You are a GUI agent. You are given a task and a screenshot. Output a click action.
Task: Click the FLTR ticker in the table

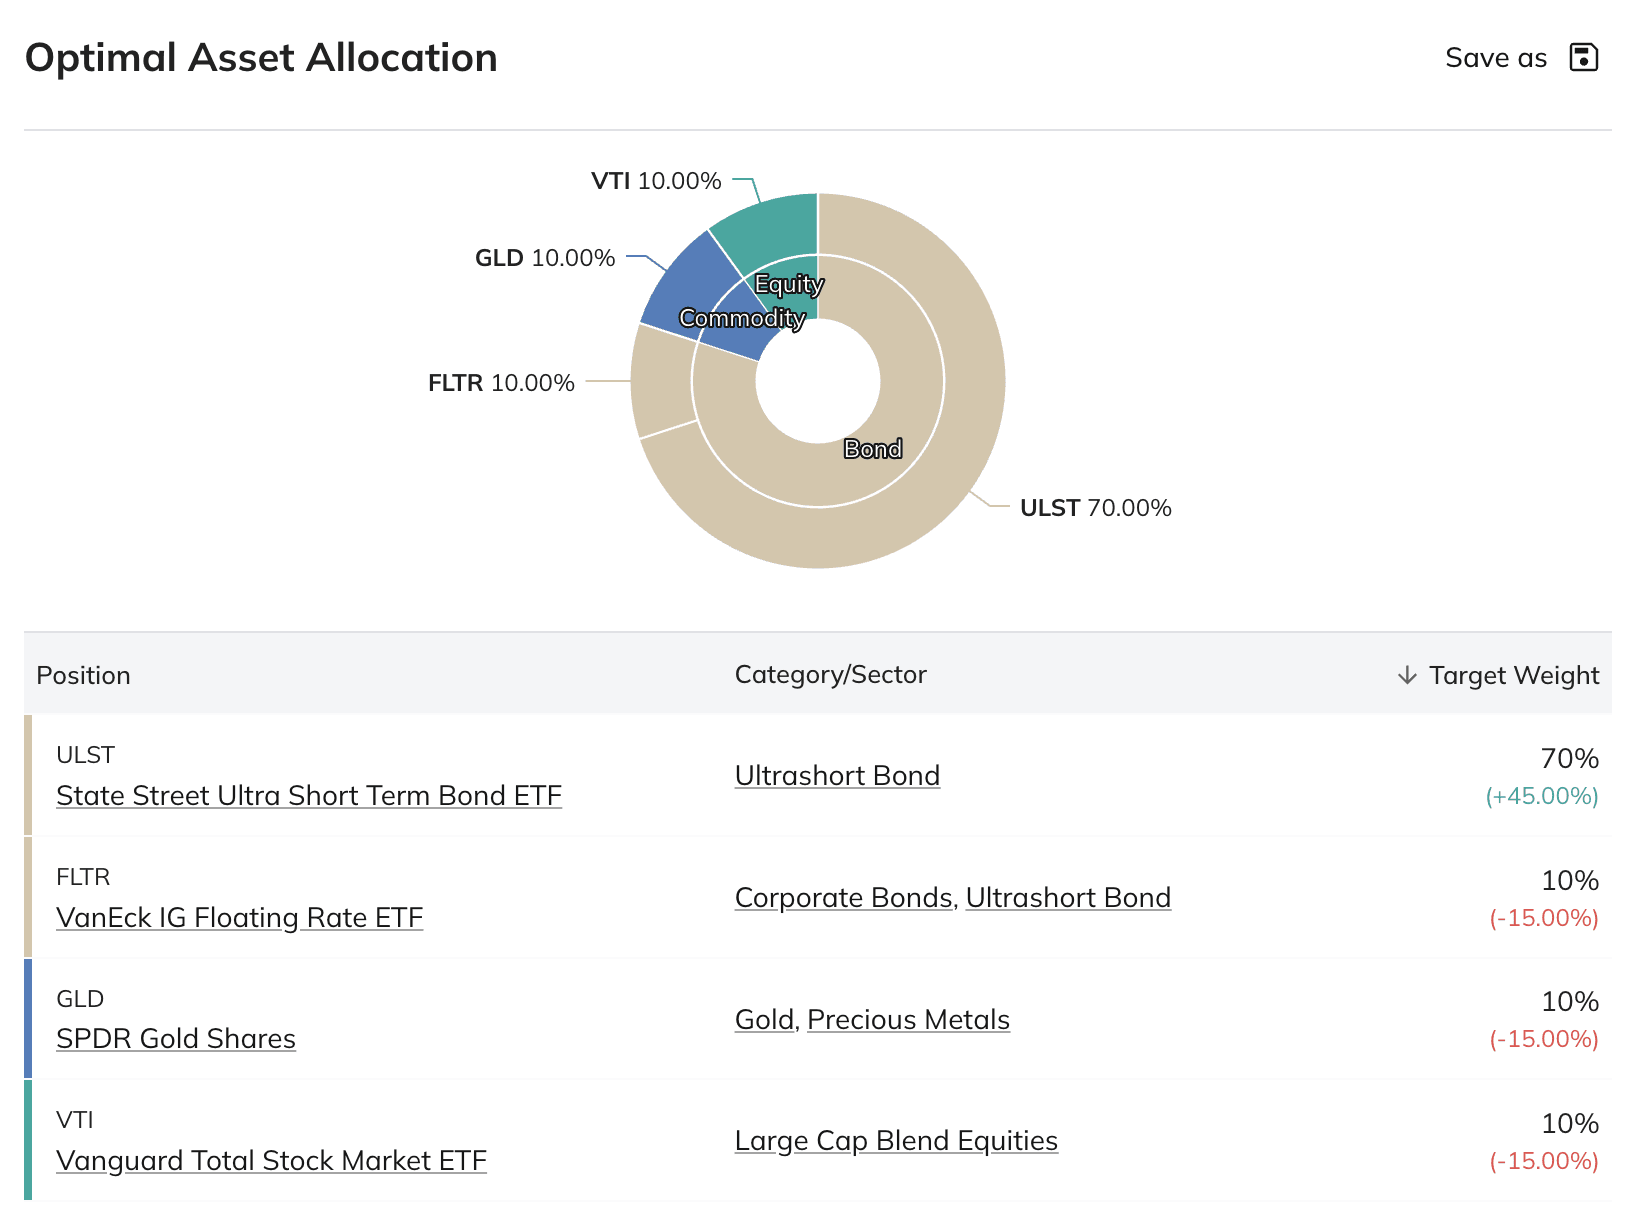point(83,877)
